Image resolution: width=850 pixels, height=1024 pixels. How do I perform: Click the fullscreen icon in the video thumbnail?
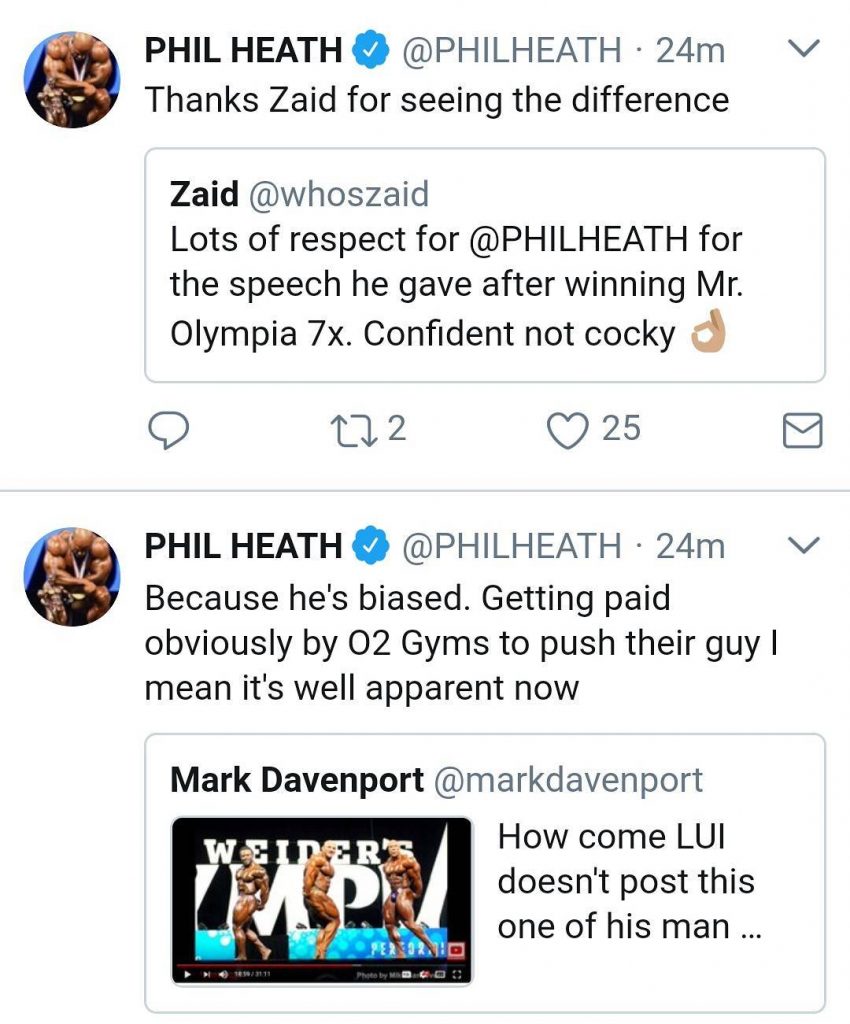tap(458, 973)
